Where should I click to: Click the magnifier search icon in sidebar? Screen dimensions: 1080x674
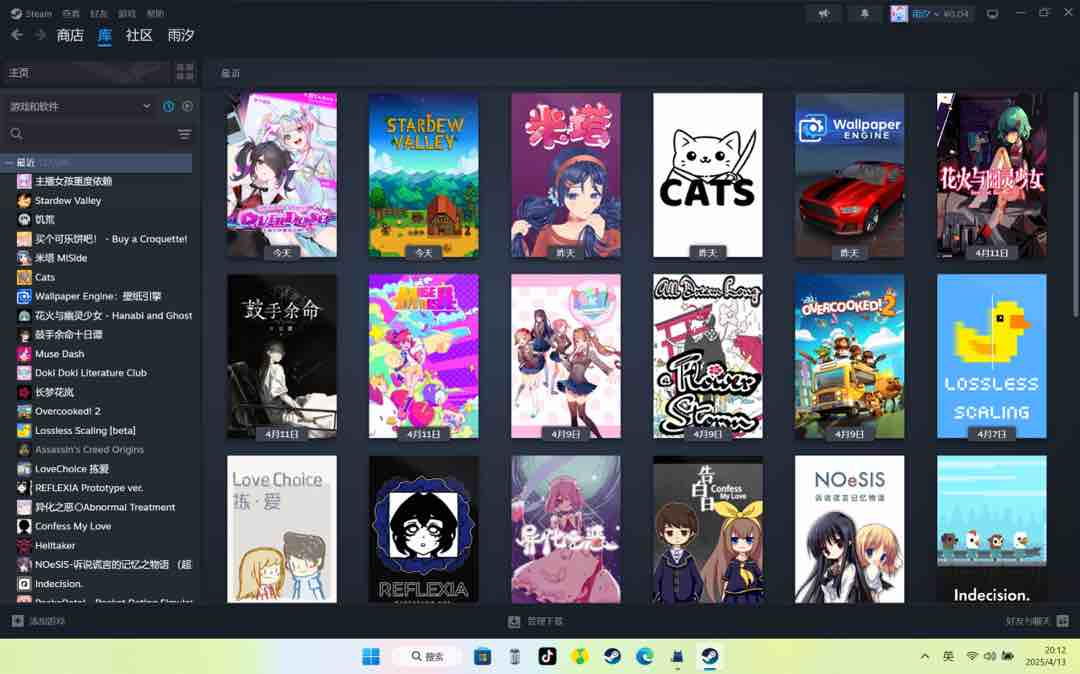[17, 134]
